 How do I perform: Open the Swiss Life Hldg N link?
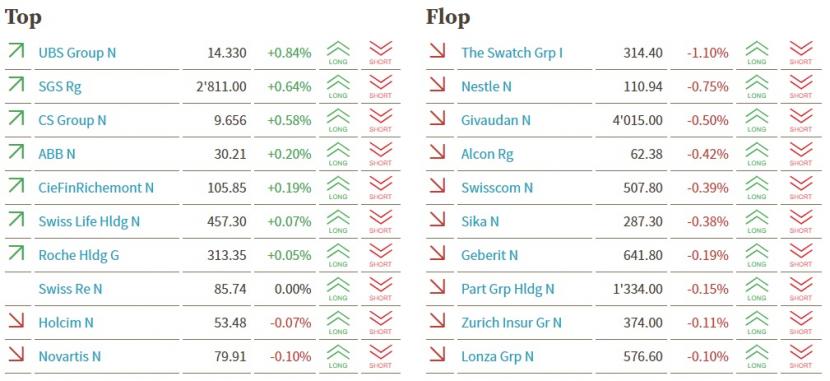tap(89, 222)
